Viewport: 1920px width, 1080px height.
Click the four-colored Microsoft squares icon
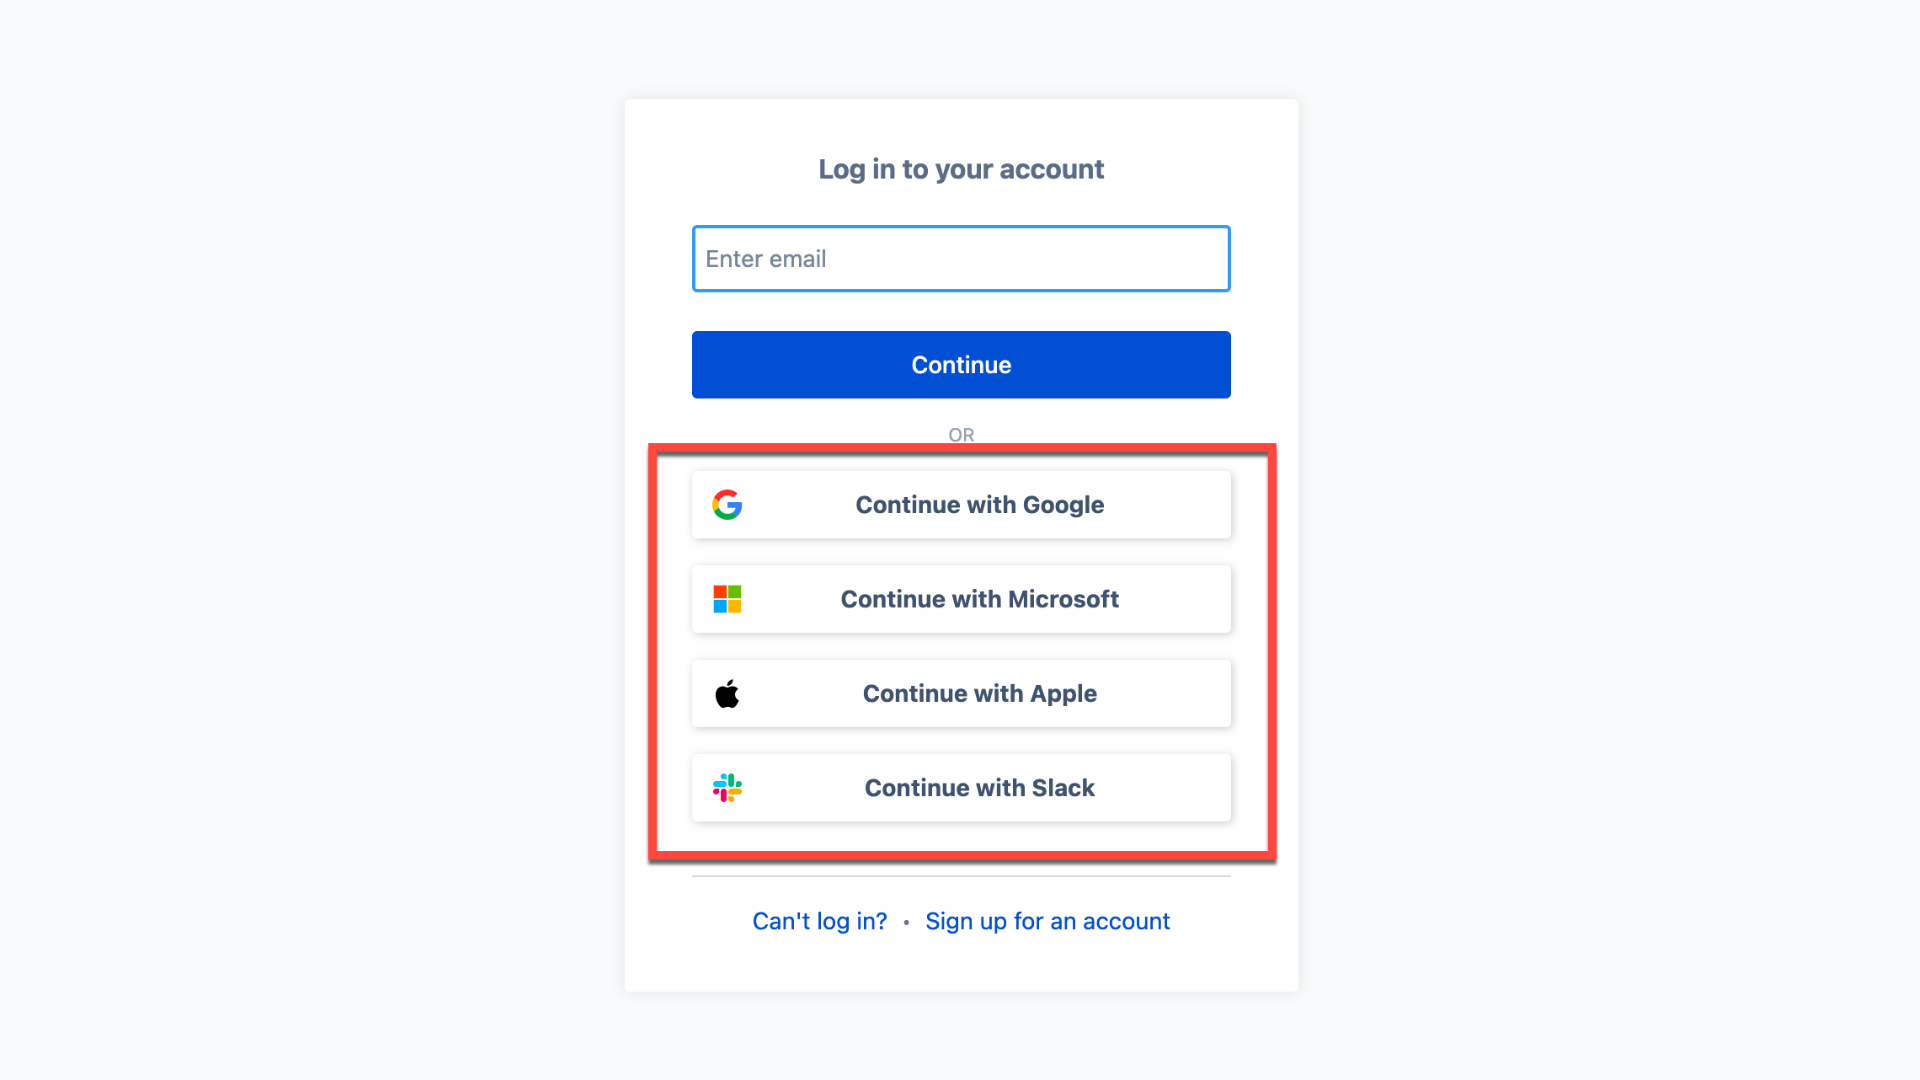pyautogui.click(x=728, y=599)
